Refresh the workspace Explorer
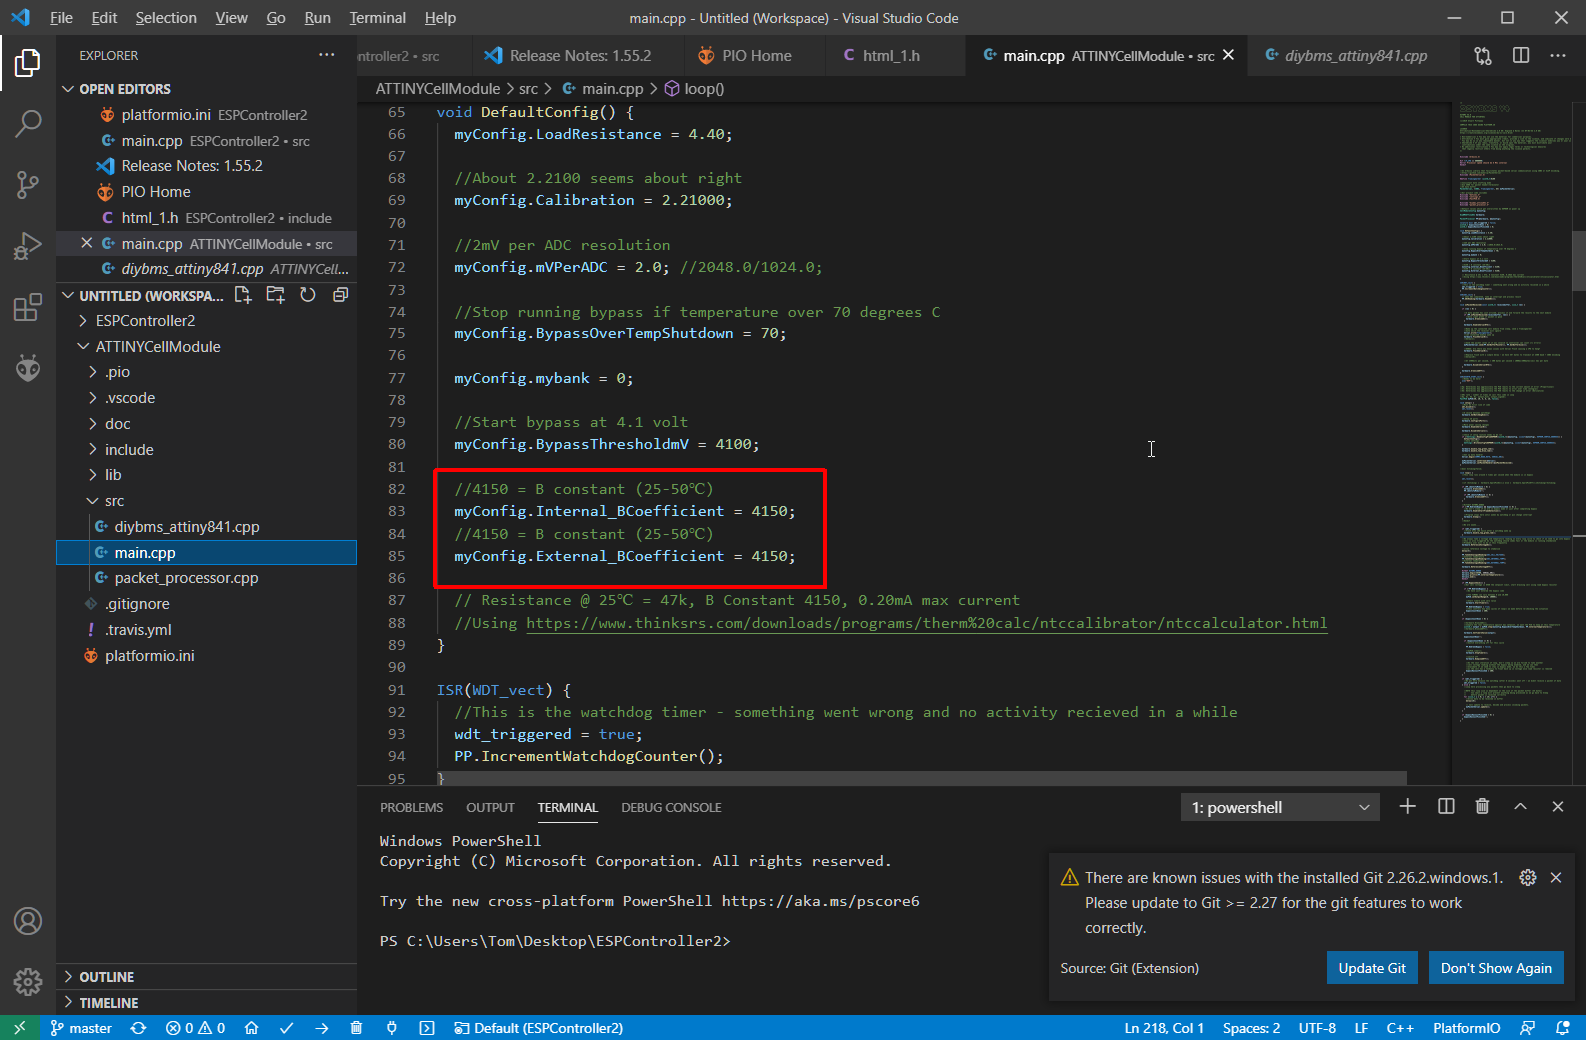 coord(308,295)
